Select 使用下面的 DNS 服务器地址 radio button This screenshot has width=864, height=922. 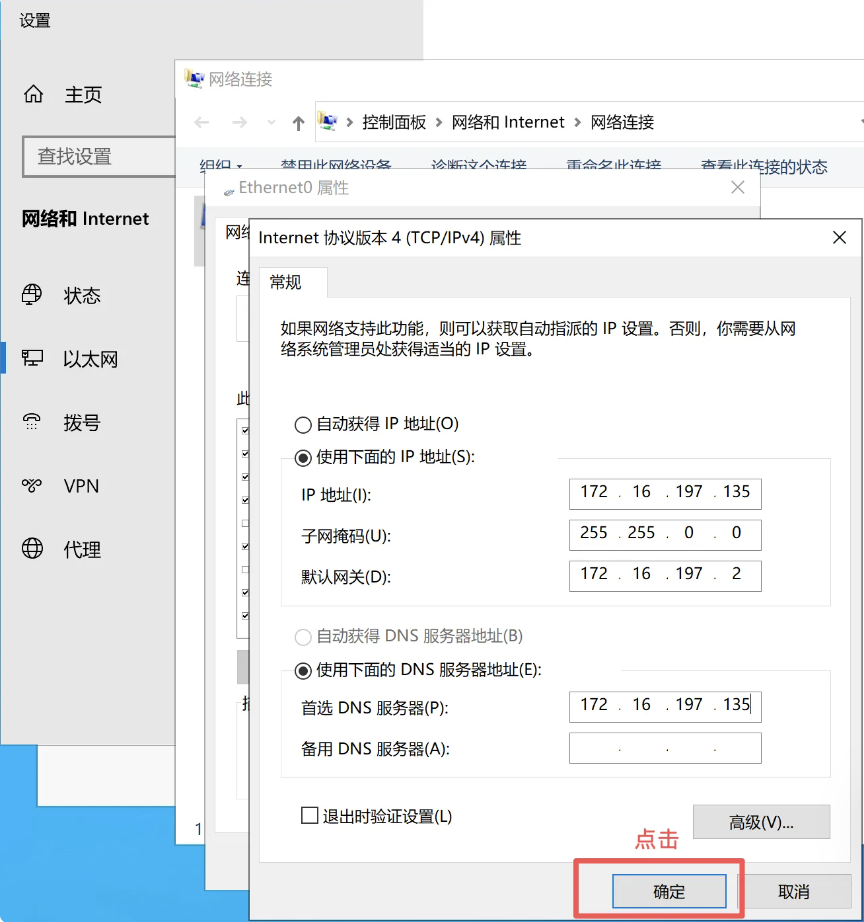point(303,670)
